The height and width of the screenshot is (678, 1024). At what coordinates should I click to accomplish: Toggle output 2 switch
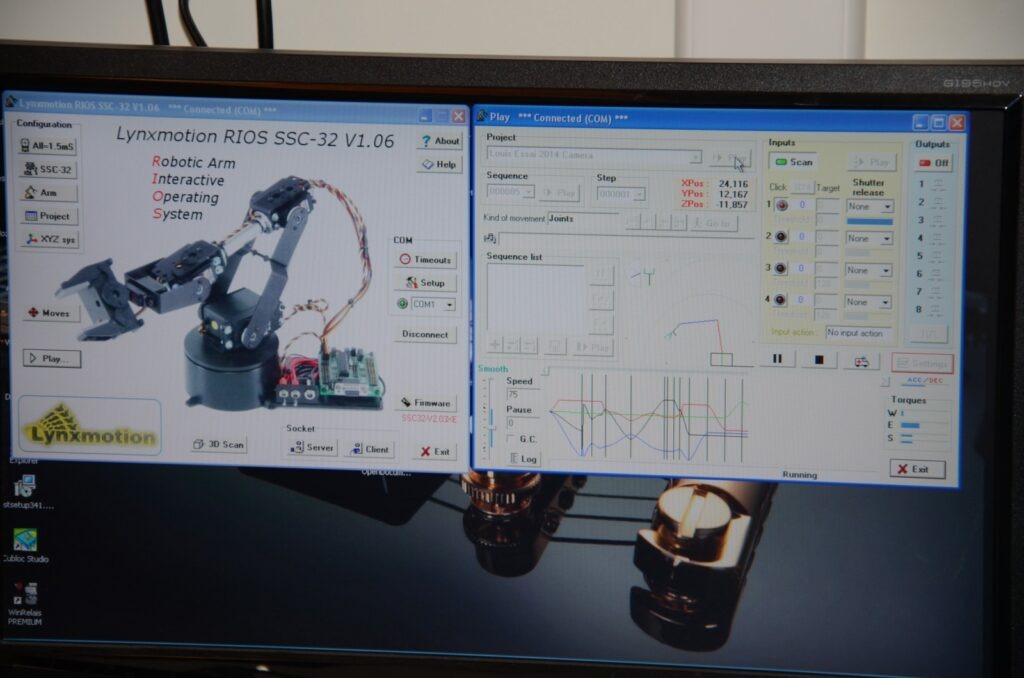click(x=938, y=202)
